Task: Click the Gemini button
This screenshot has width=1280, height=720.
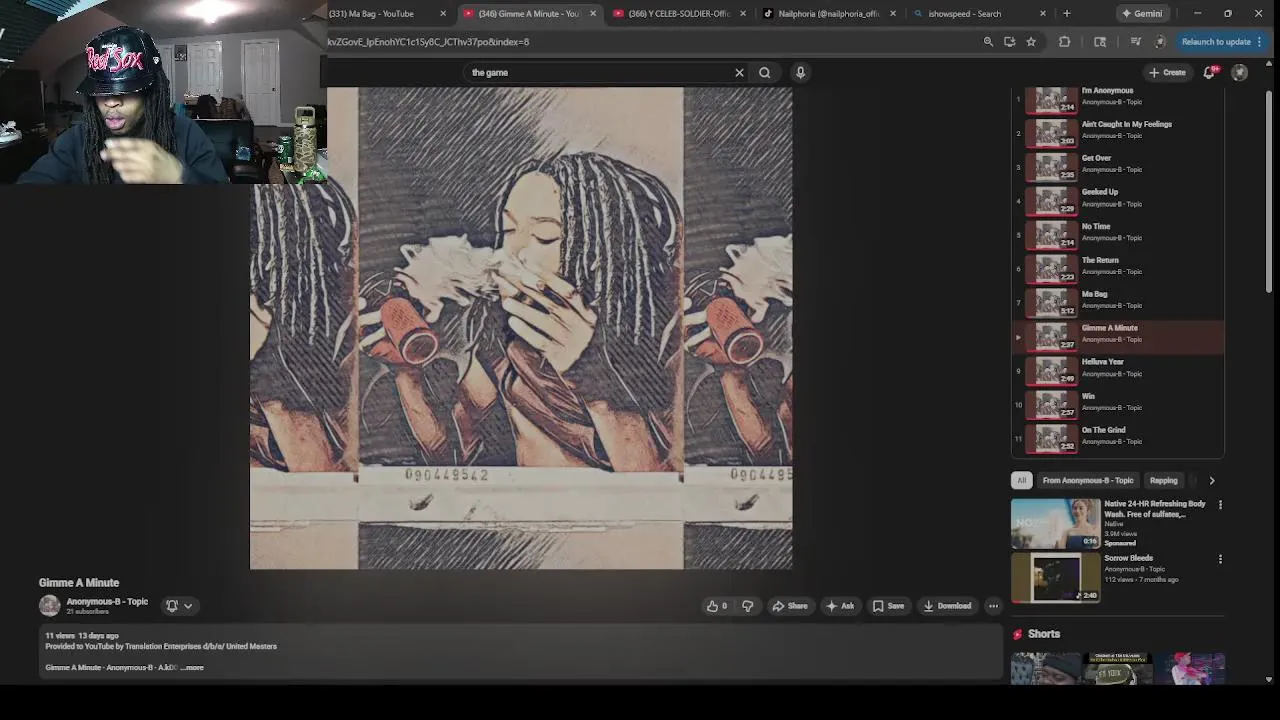Action: point(1141,13)
